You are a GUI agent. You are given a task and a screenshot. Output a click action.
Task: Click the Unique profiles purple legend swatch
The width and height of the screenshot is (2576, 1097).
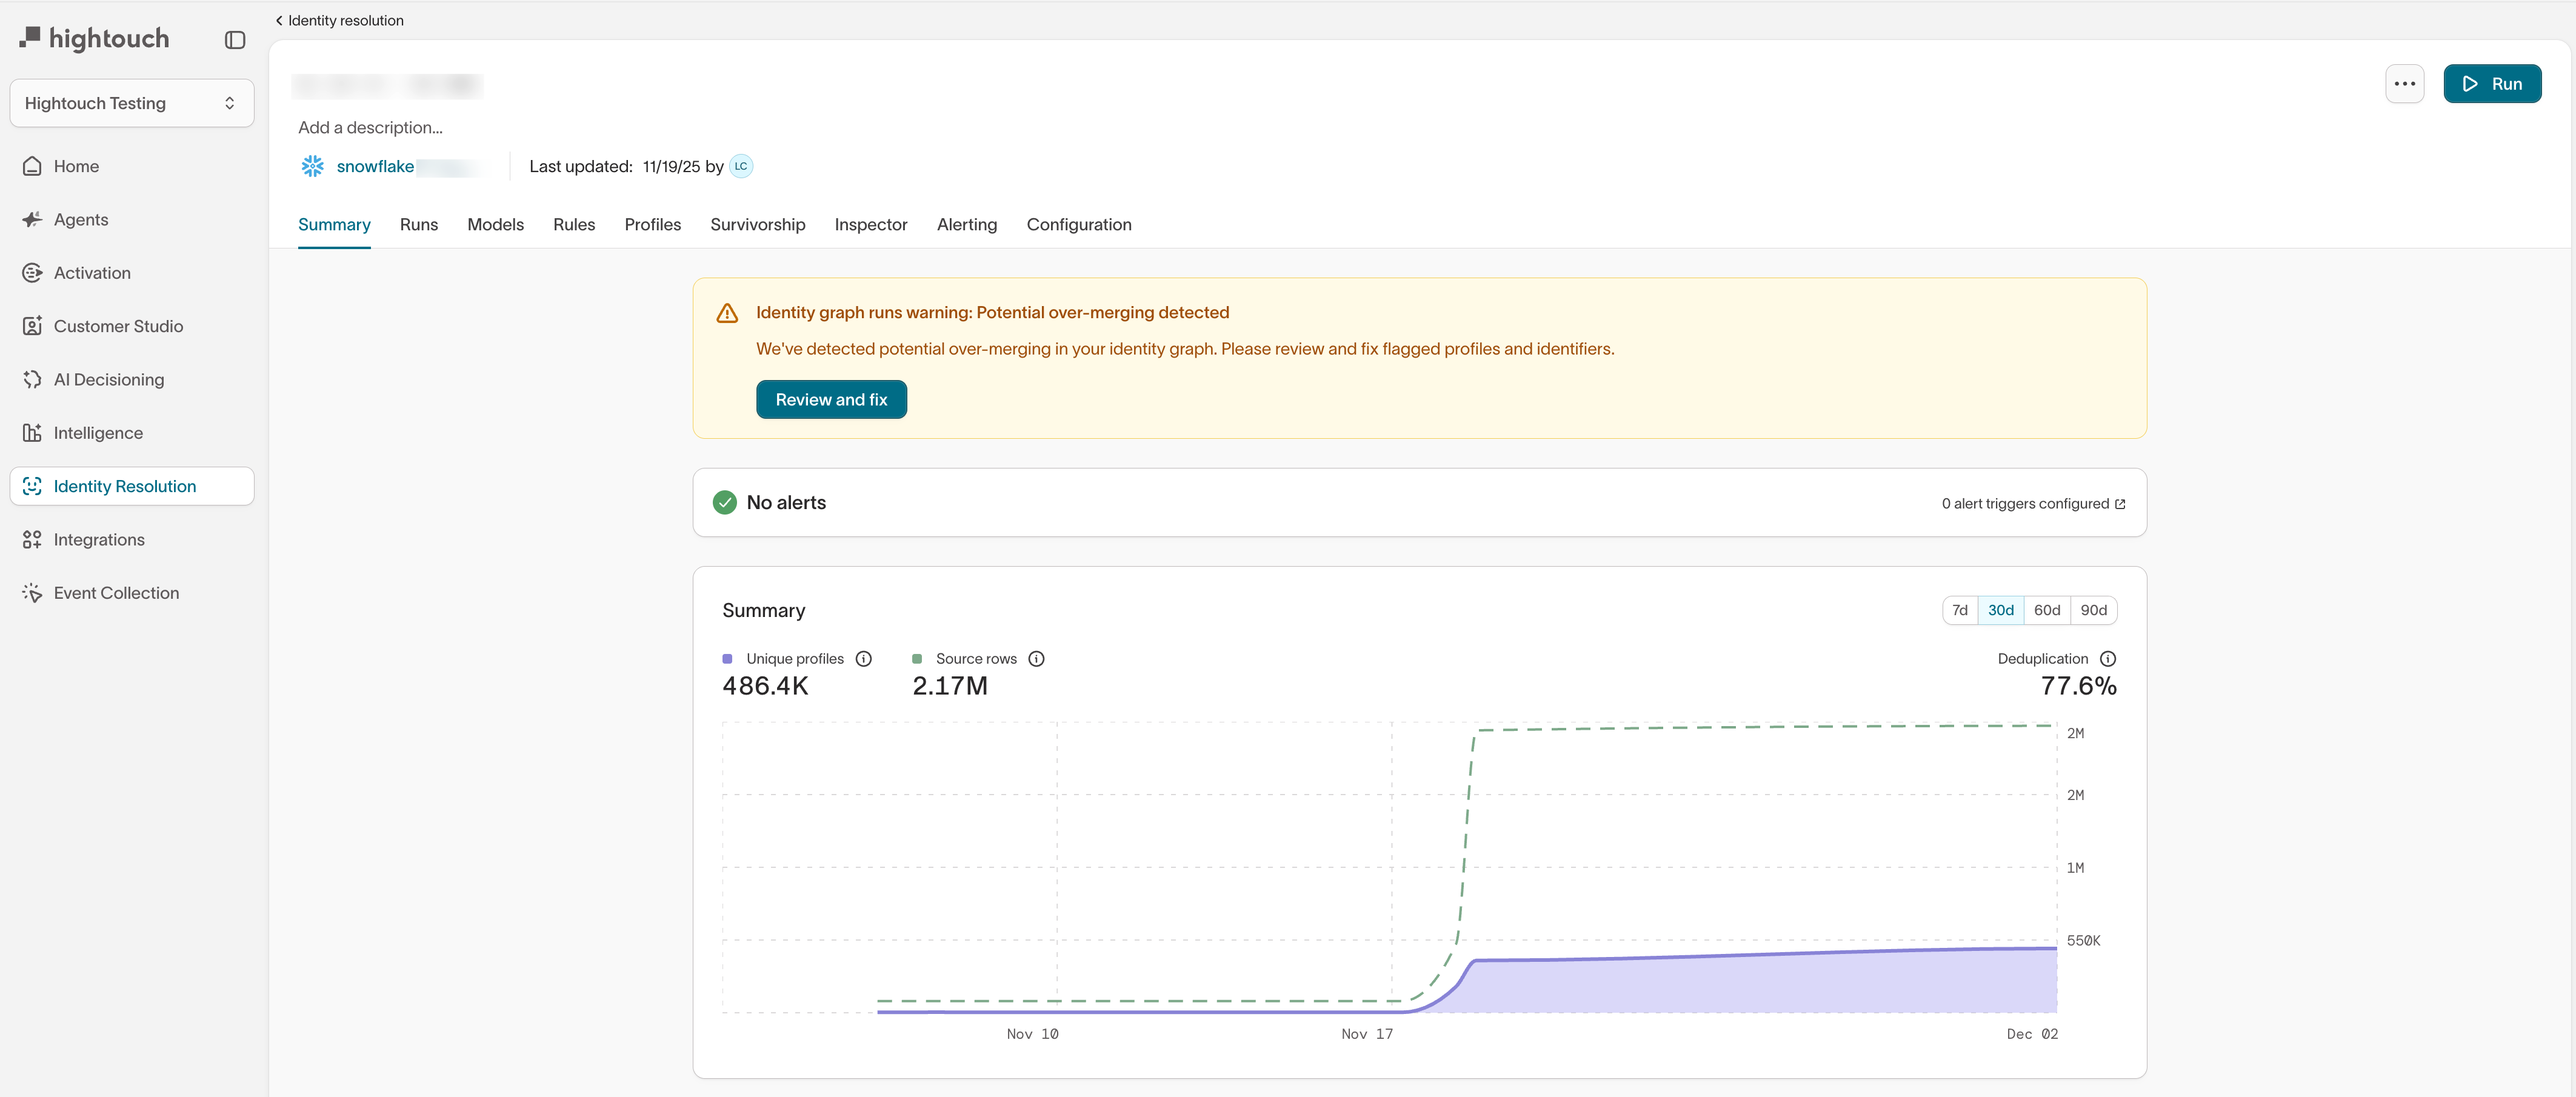[727, 659]
